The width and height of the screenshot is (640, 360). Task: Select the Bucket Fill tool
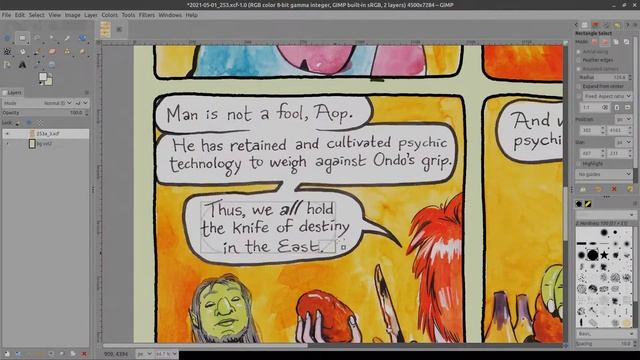click(x=22, y=51)
